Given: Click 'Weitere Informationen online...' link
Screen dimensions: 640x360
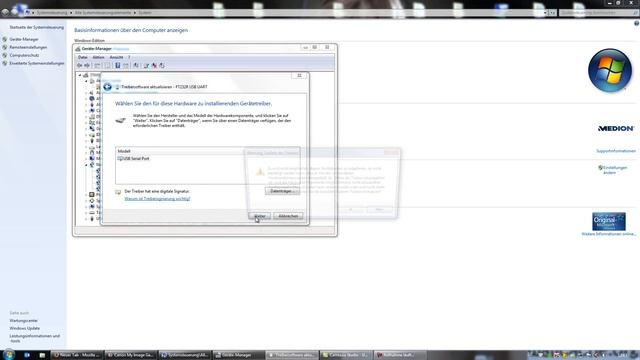Looking at the screenshot, I should pos(609,234).
